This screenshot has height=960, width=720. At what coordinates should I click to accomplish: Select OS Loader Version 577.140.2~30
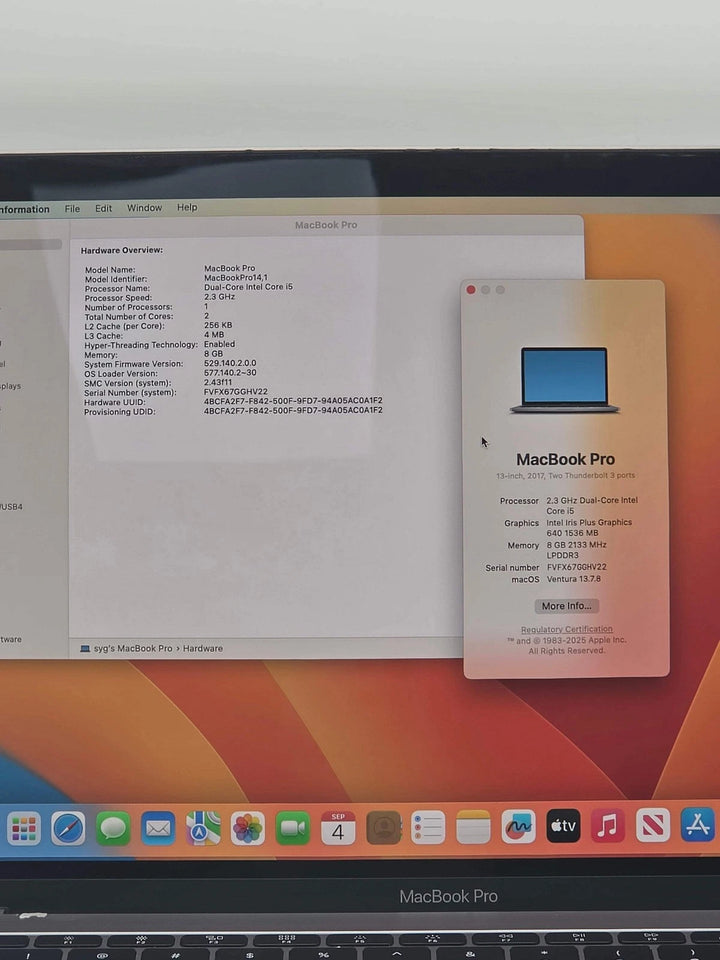pos(230,372)
